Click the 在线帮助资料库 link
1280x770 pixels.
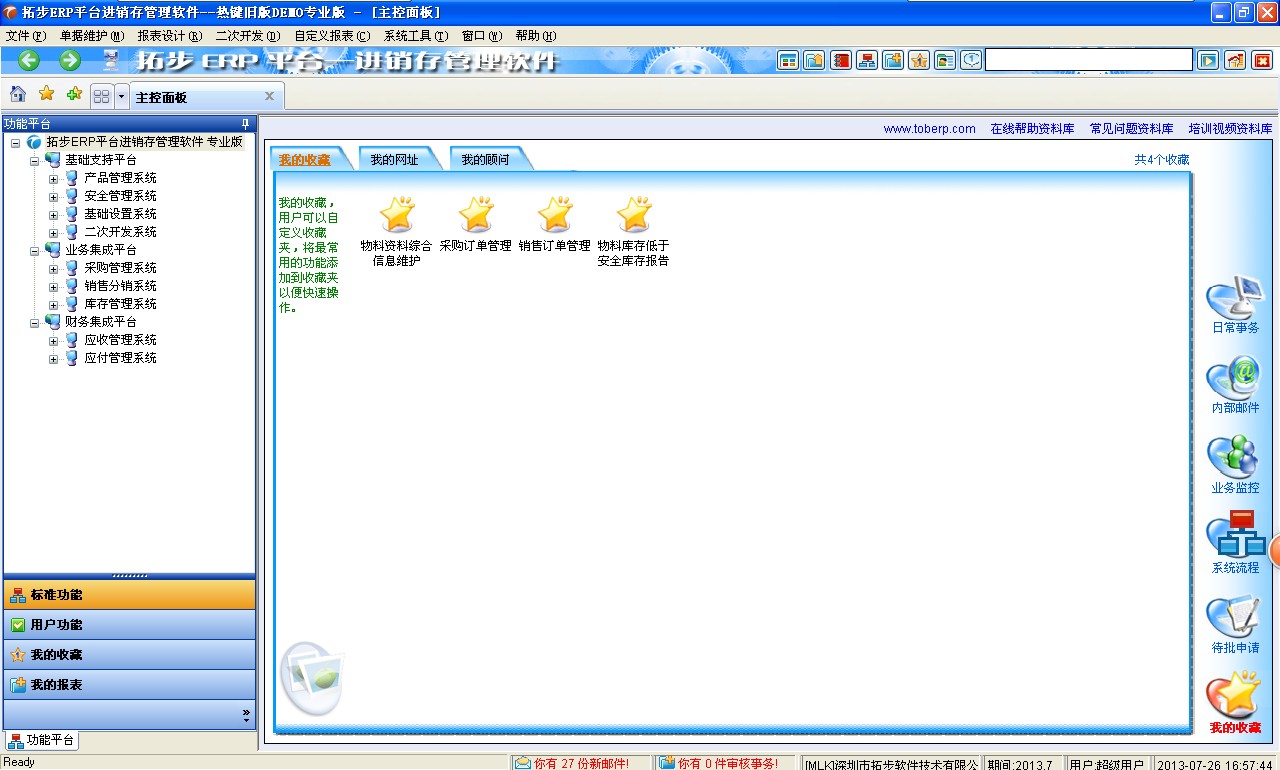tap(1032, 129)
